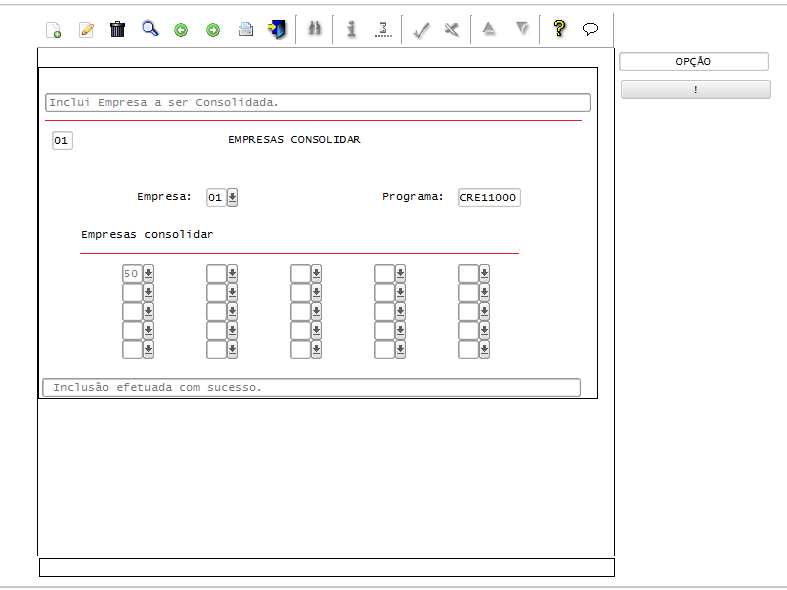
Task: Click the 'Programa:' label
Action: [x=413, y=196]
